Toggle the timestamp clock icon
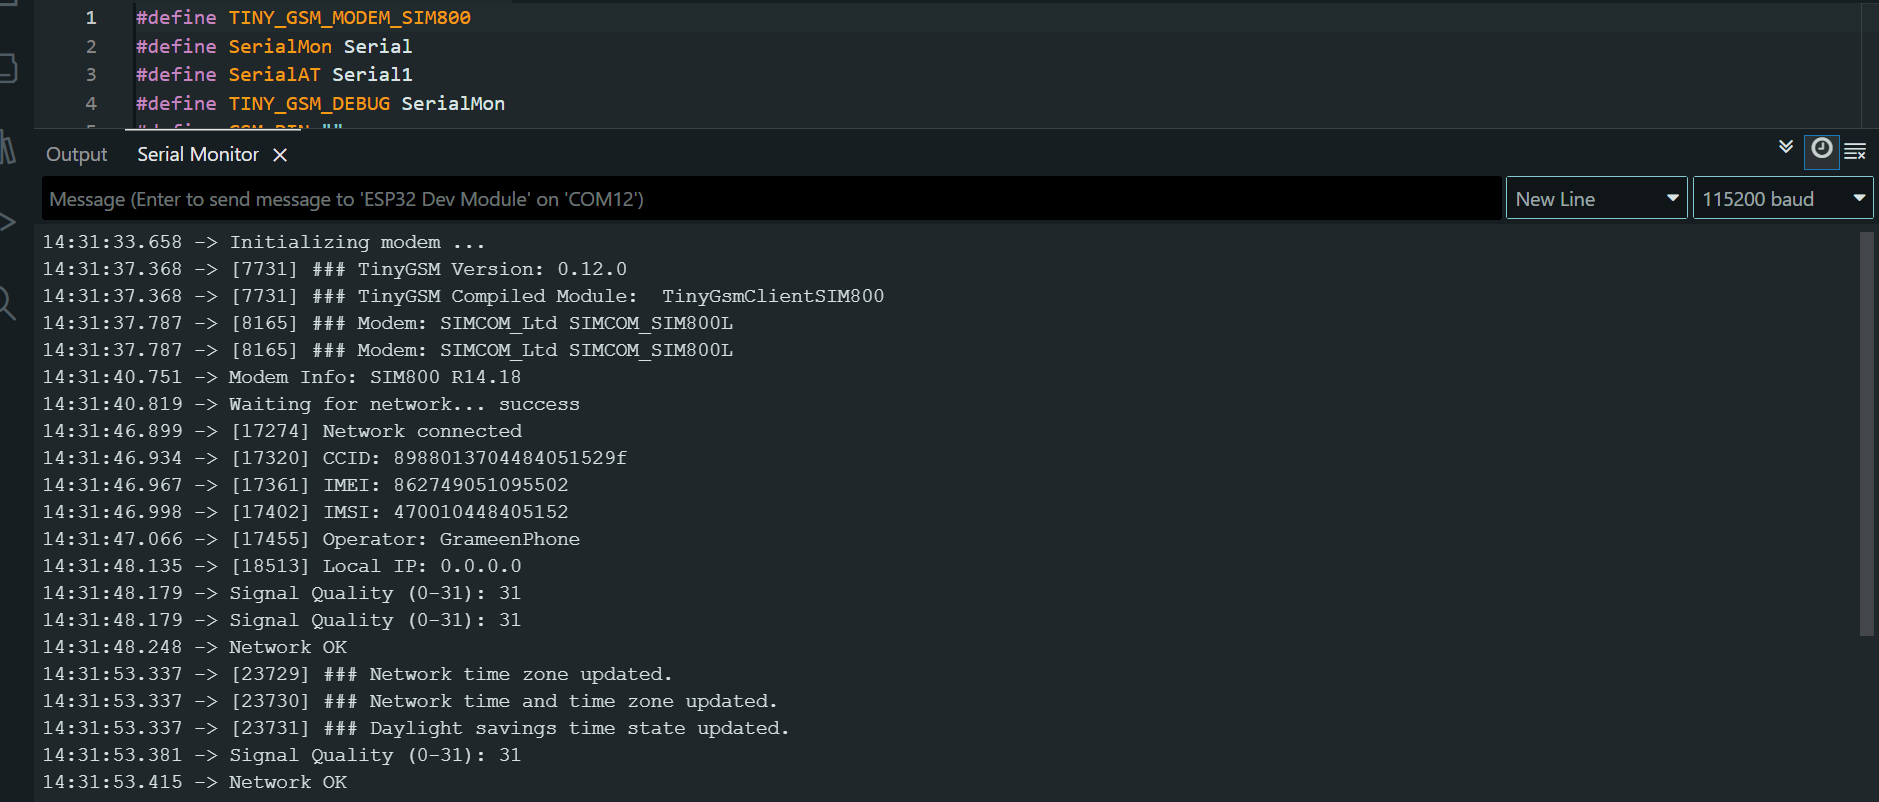This screenshot has width=1879, height=802. coord(1821,149)
